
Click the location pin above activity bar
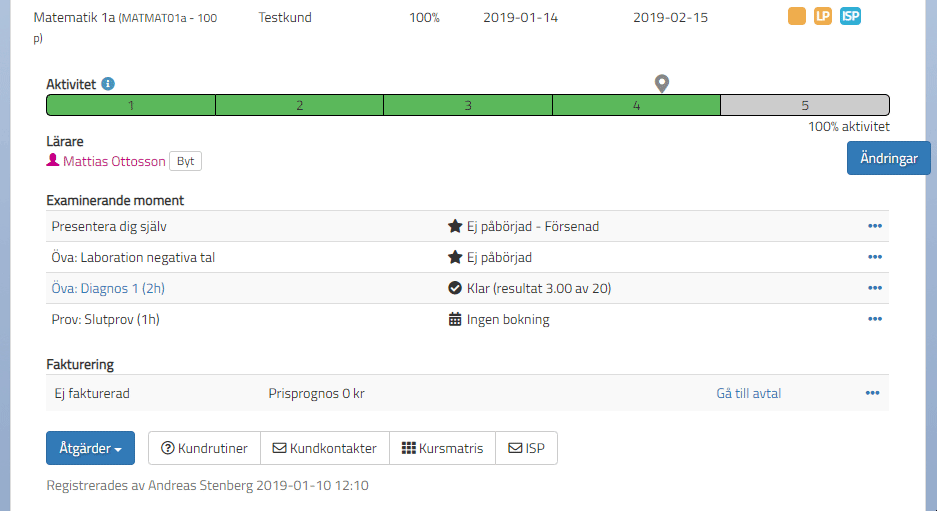tap(661, 83)
